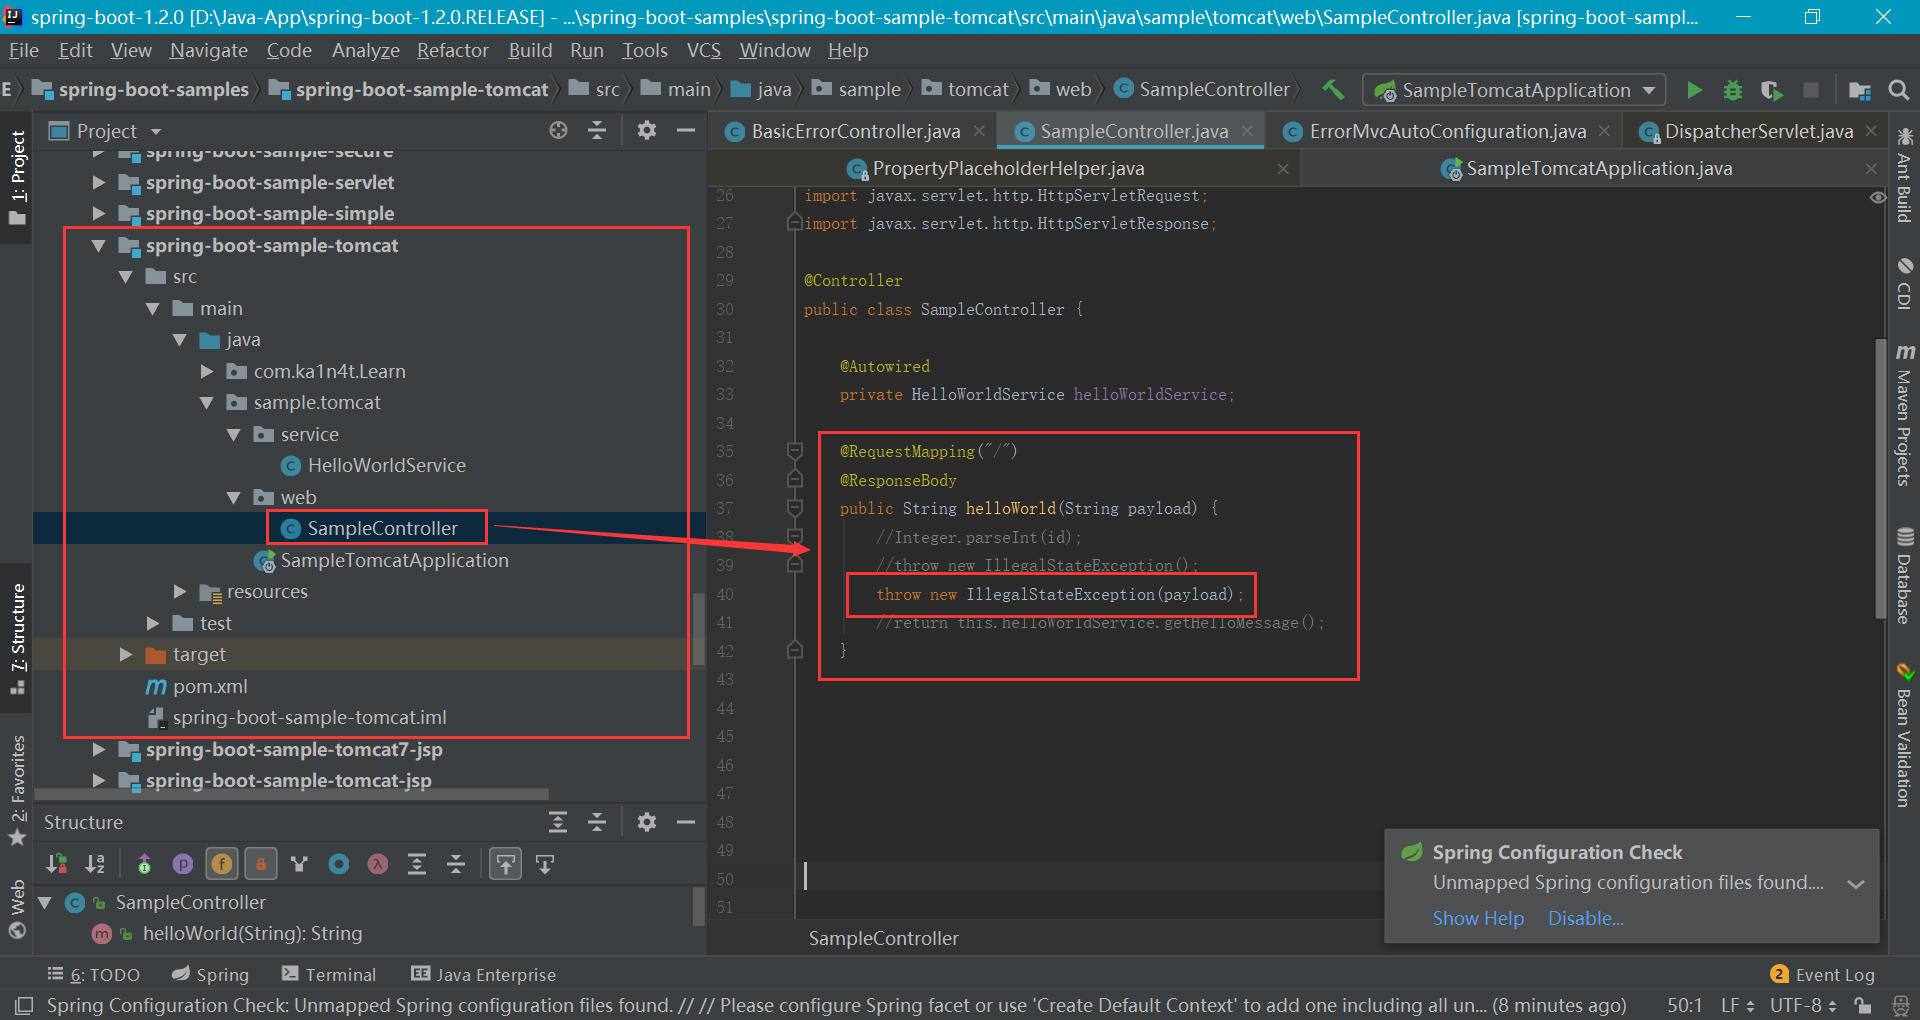
Task: Click the read-only lock icon in status bar
Action: coord(1862,1005)
